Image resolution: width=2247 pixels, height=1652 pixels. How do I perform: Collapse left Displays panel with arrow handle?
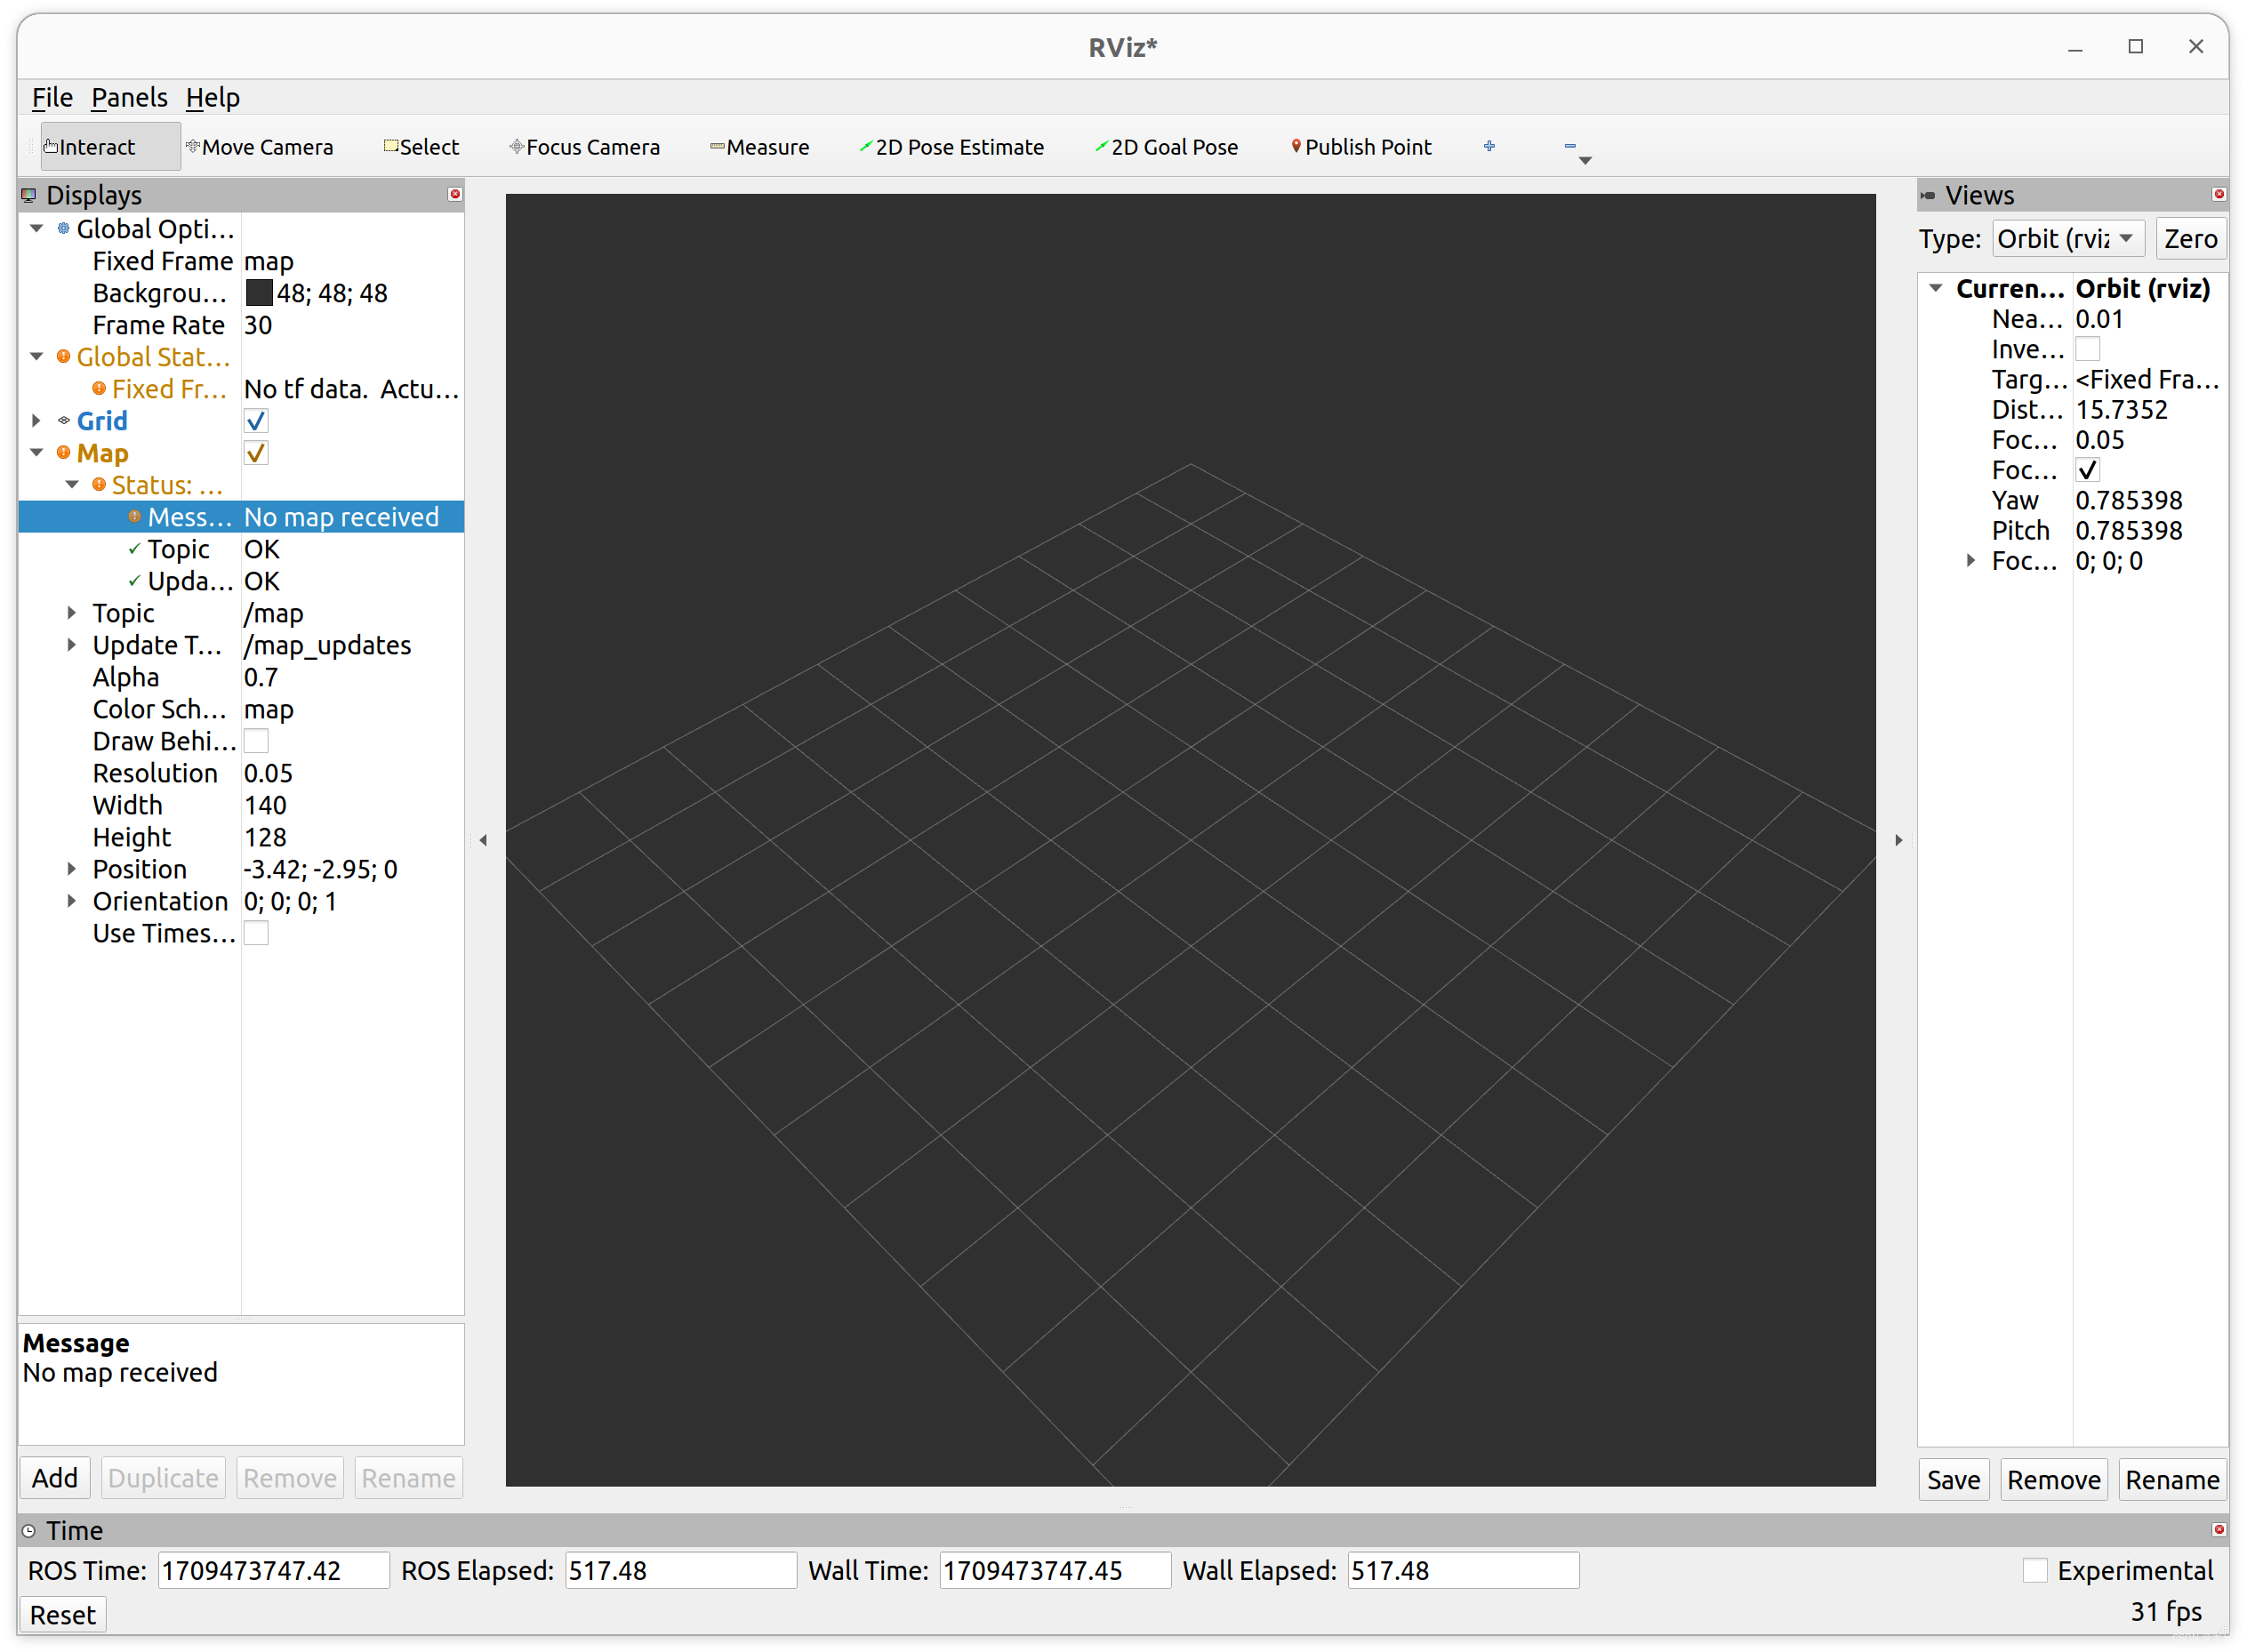[x=483, y=840]
